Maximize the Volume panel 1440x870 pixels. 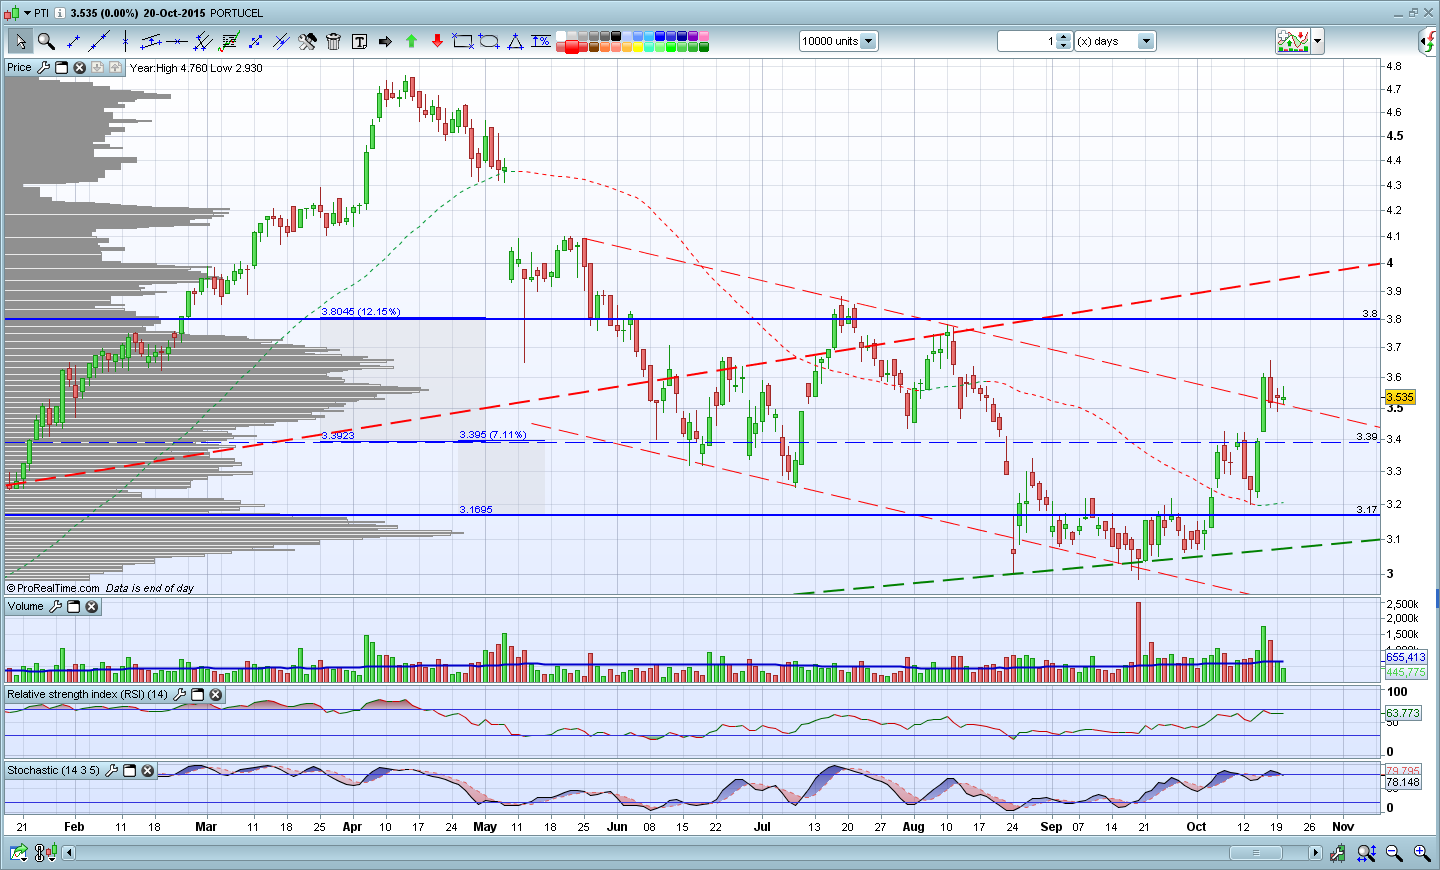(73, 606)
